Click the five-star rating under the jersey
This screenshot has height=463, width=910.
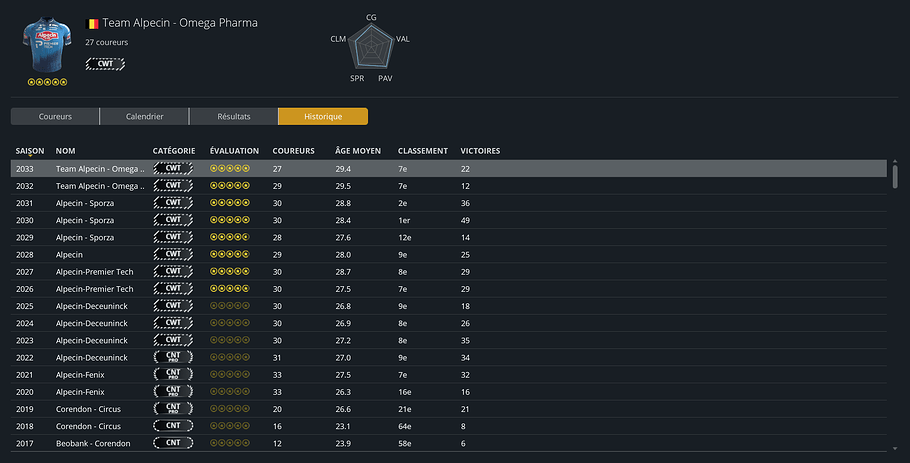click(x=47, y=82)
